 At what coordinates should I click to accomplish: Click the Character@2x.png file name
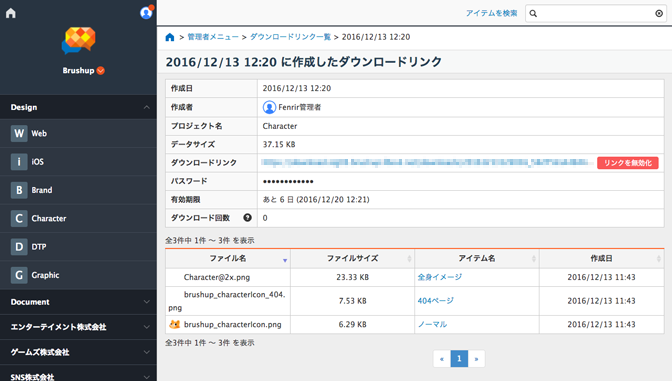pos(217,277)
